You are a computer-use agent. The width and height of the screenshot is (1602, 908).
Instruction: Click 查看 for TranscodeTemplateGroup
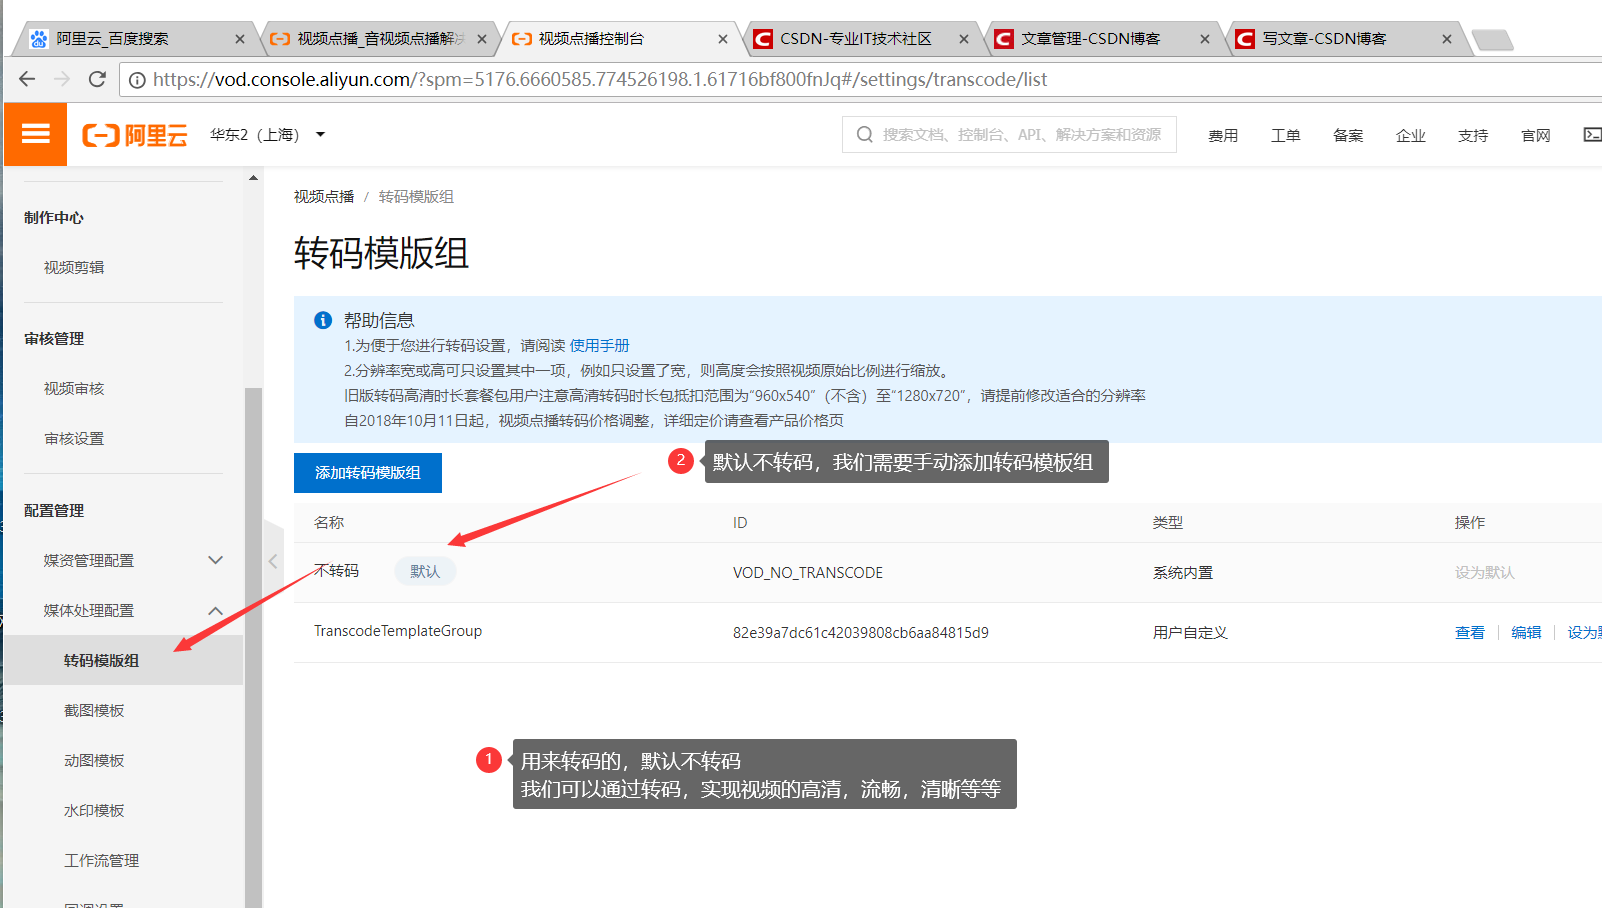point(1469,631)
